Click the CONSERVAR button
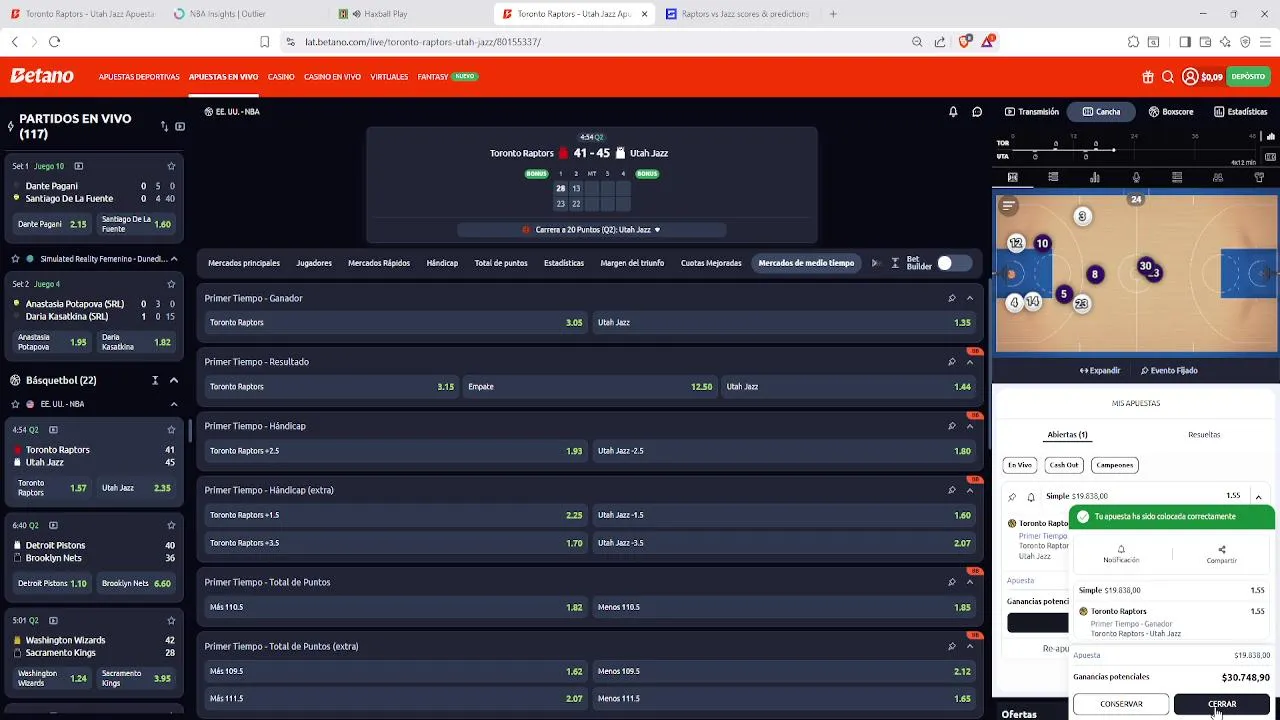This screenshot has height=720, width=1280. 1121,704
